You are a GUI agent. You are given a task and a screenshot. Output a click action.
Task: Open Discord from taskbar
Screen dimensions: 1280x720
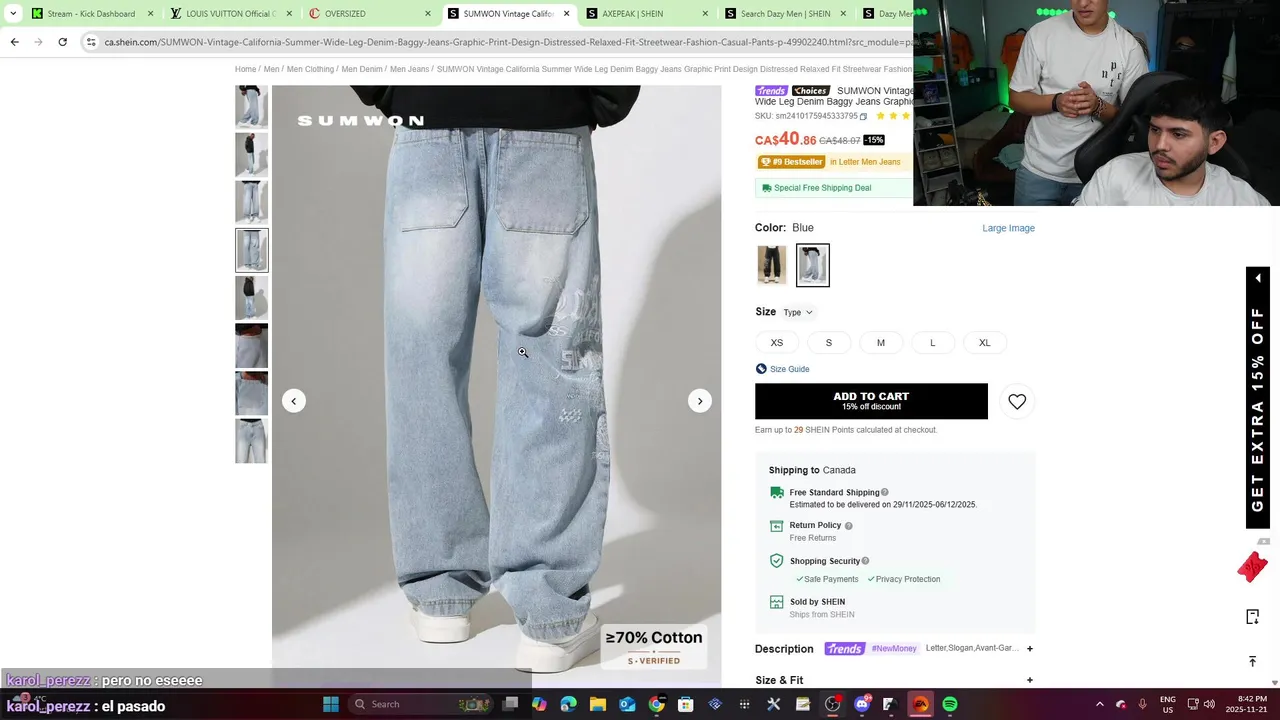(x=862, y=704)
